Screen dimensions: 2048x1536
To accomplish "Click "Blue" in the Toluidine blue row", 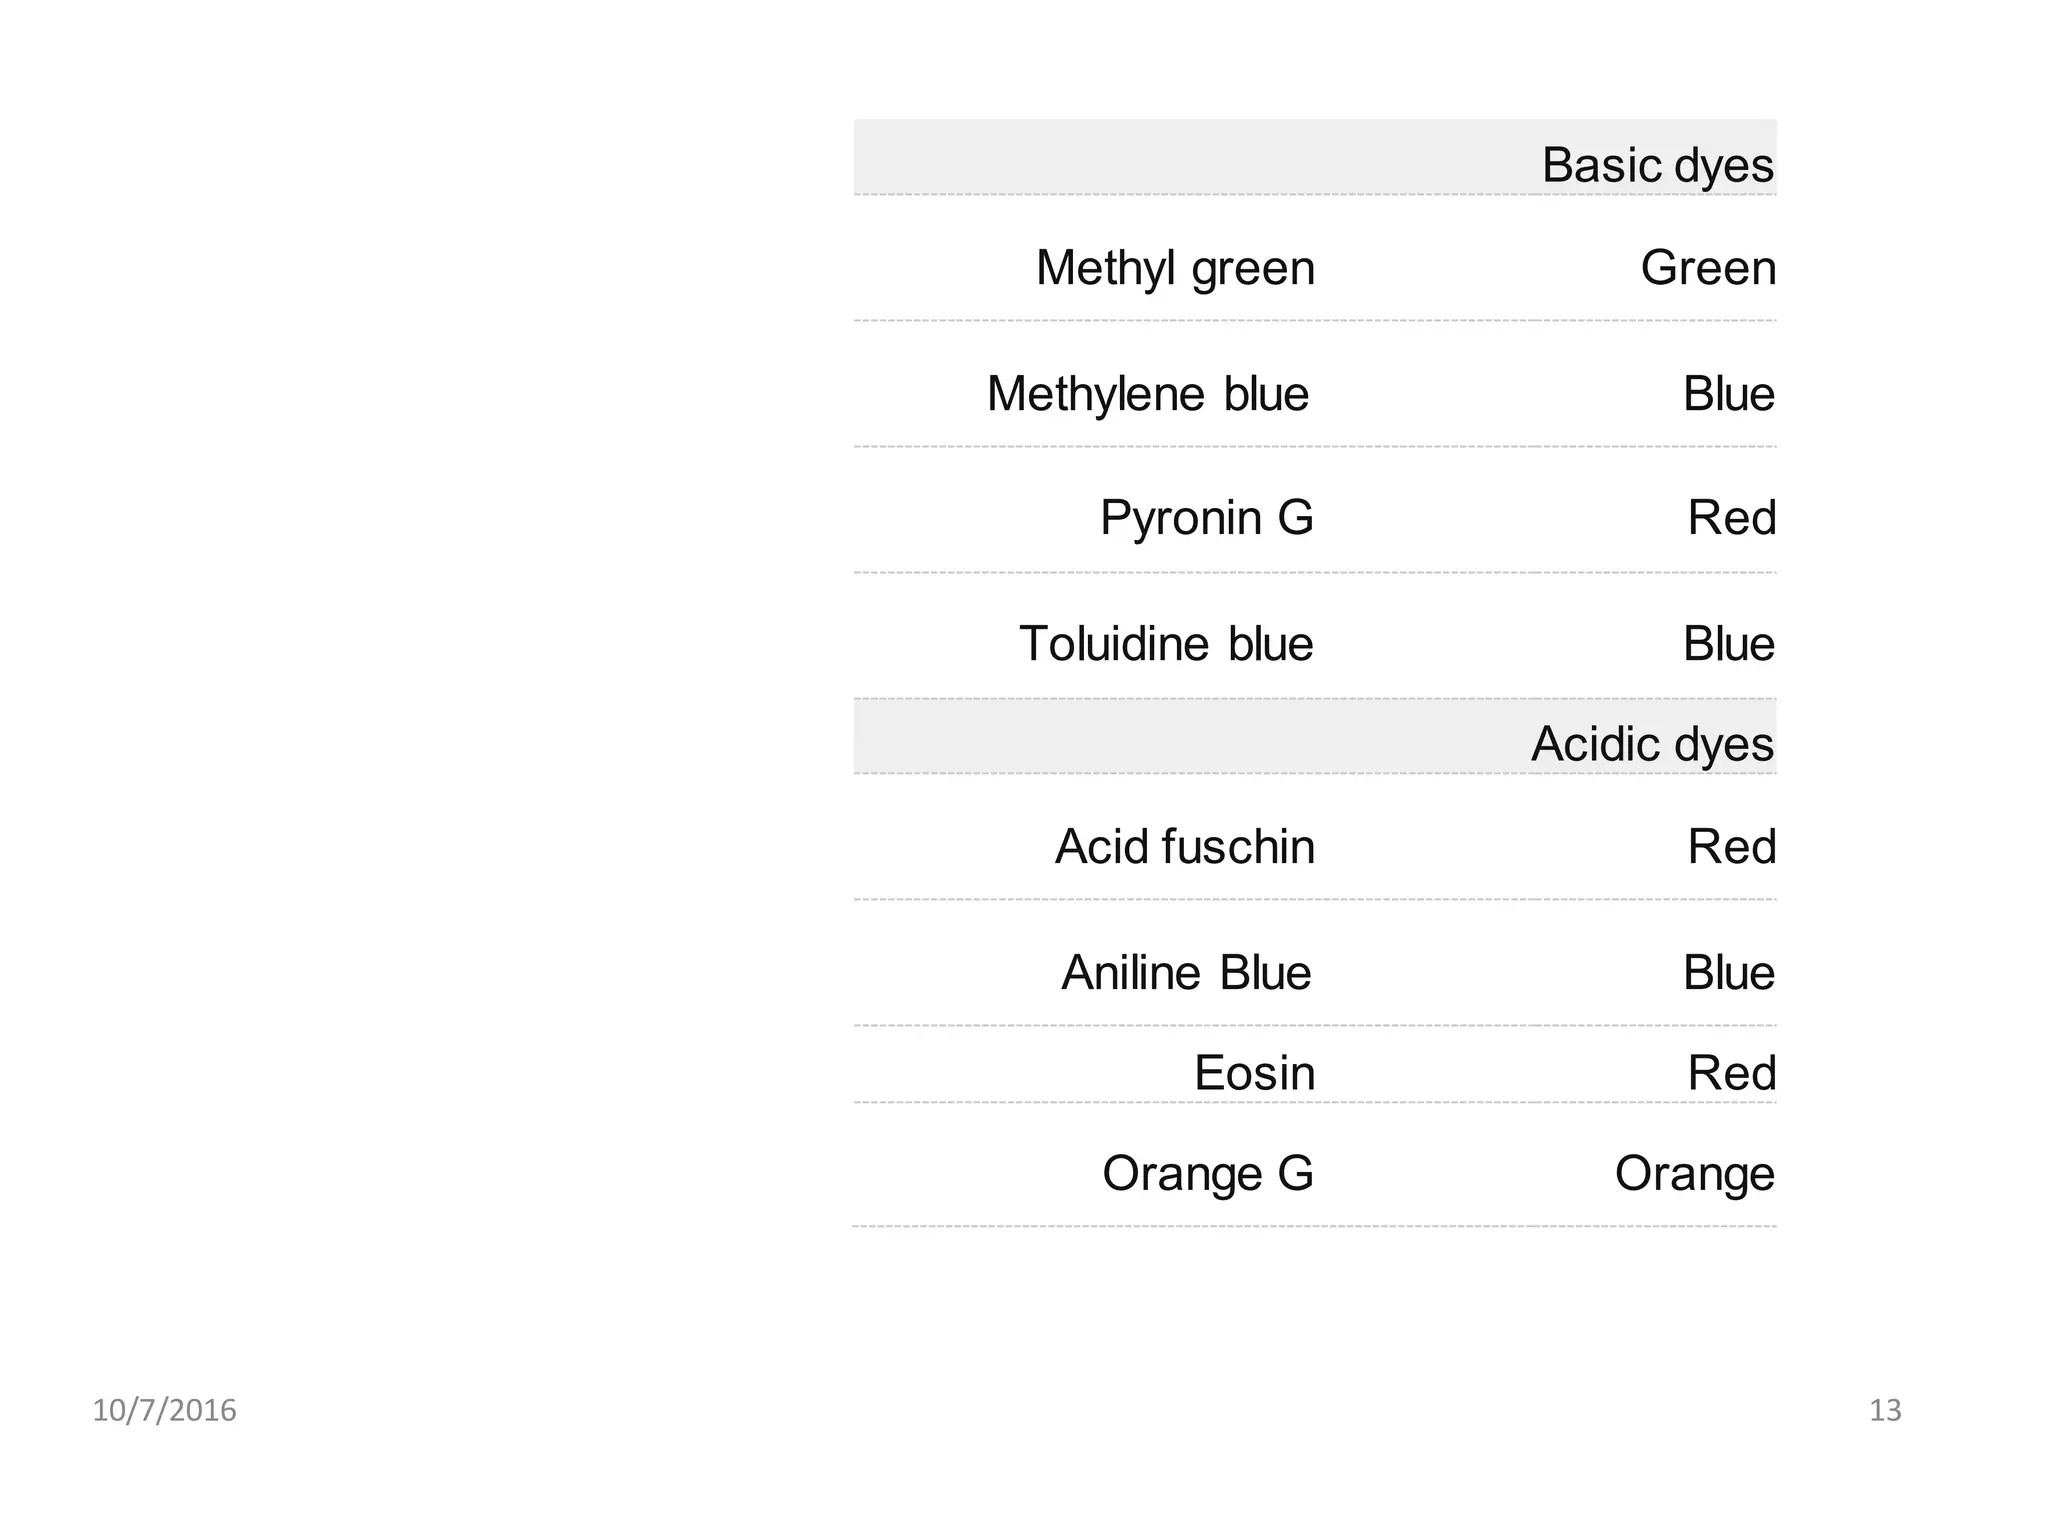I will (x=1728, y=644).
